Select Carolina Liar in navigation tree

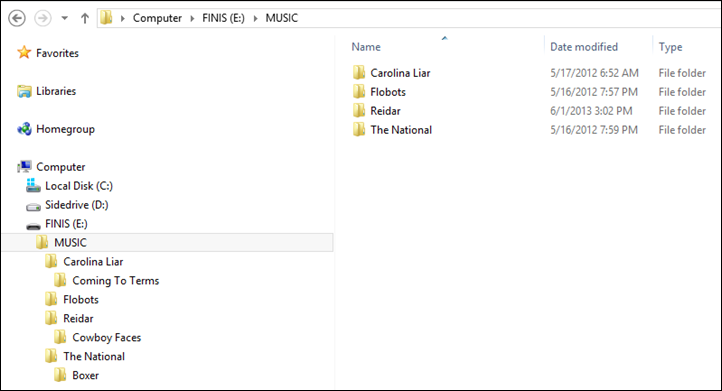(x=93, y=262)
